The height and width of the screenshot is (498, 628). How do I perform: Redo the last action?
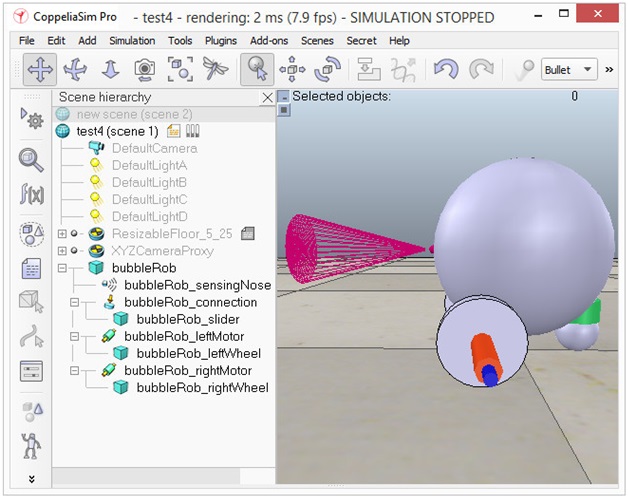pos(481,70)
